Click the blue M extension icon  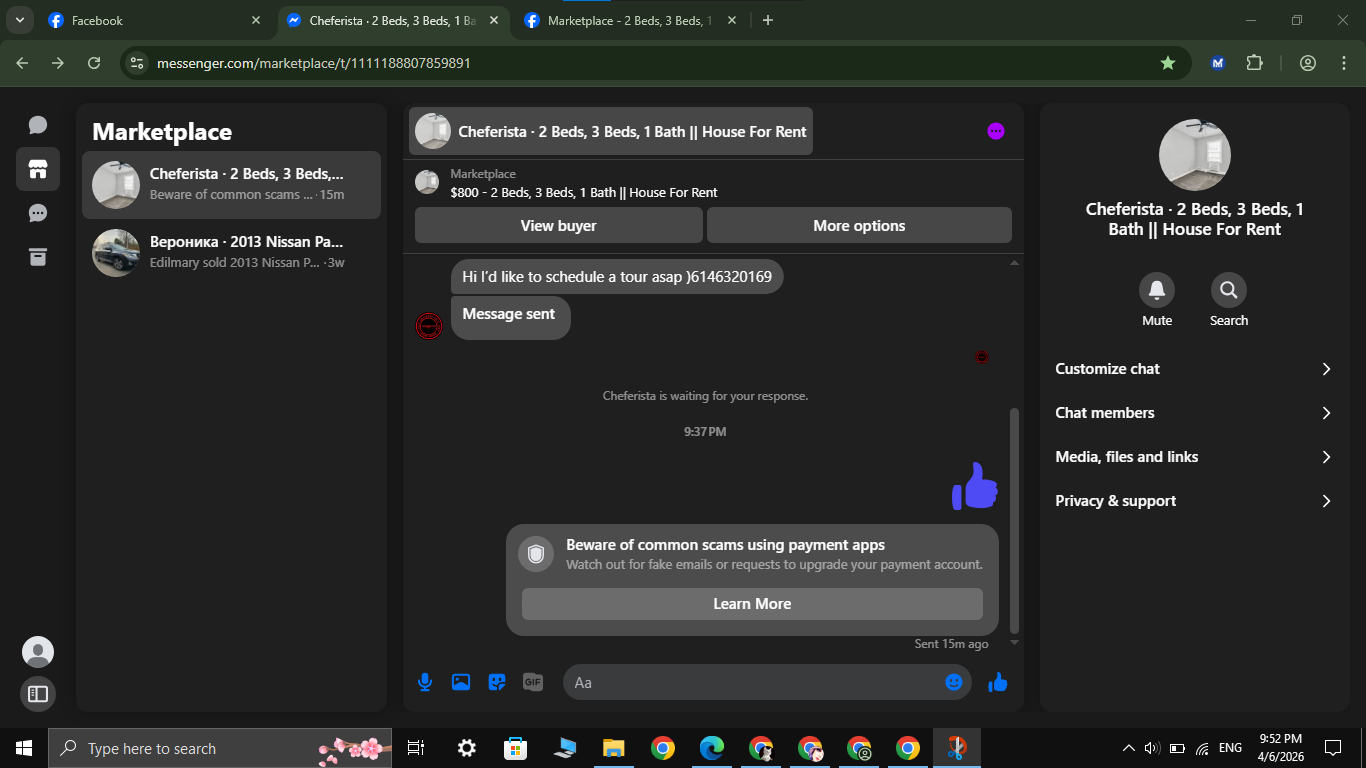coord(1218,63)
